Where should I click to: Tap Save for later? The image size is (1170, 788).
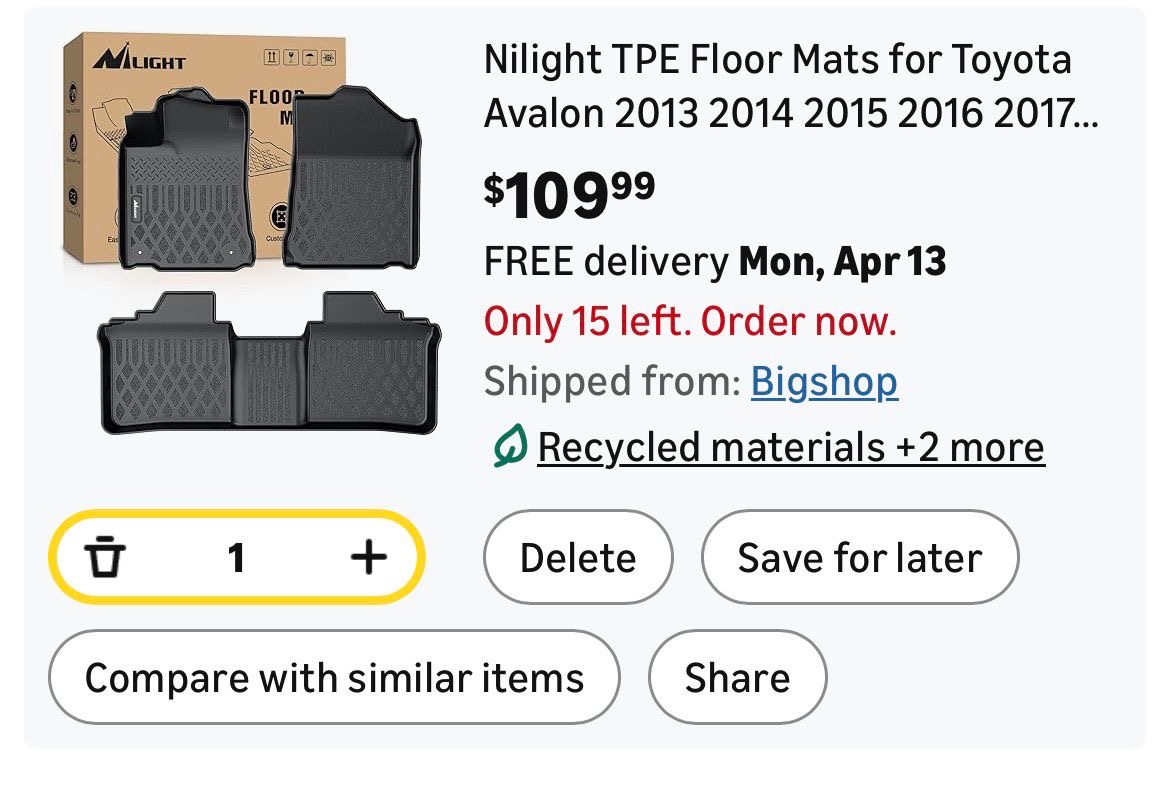point(859,557)
